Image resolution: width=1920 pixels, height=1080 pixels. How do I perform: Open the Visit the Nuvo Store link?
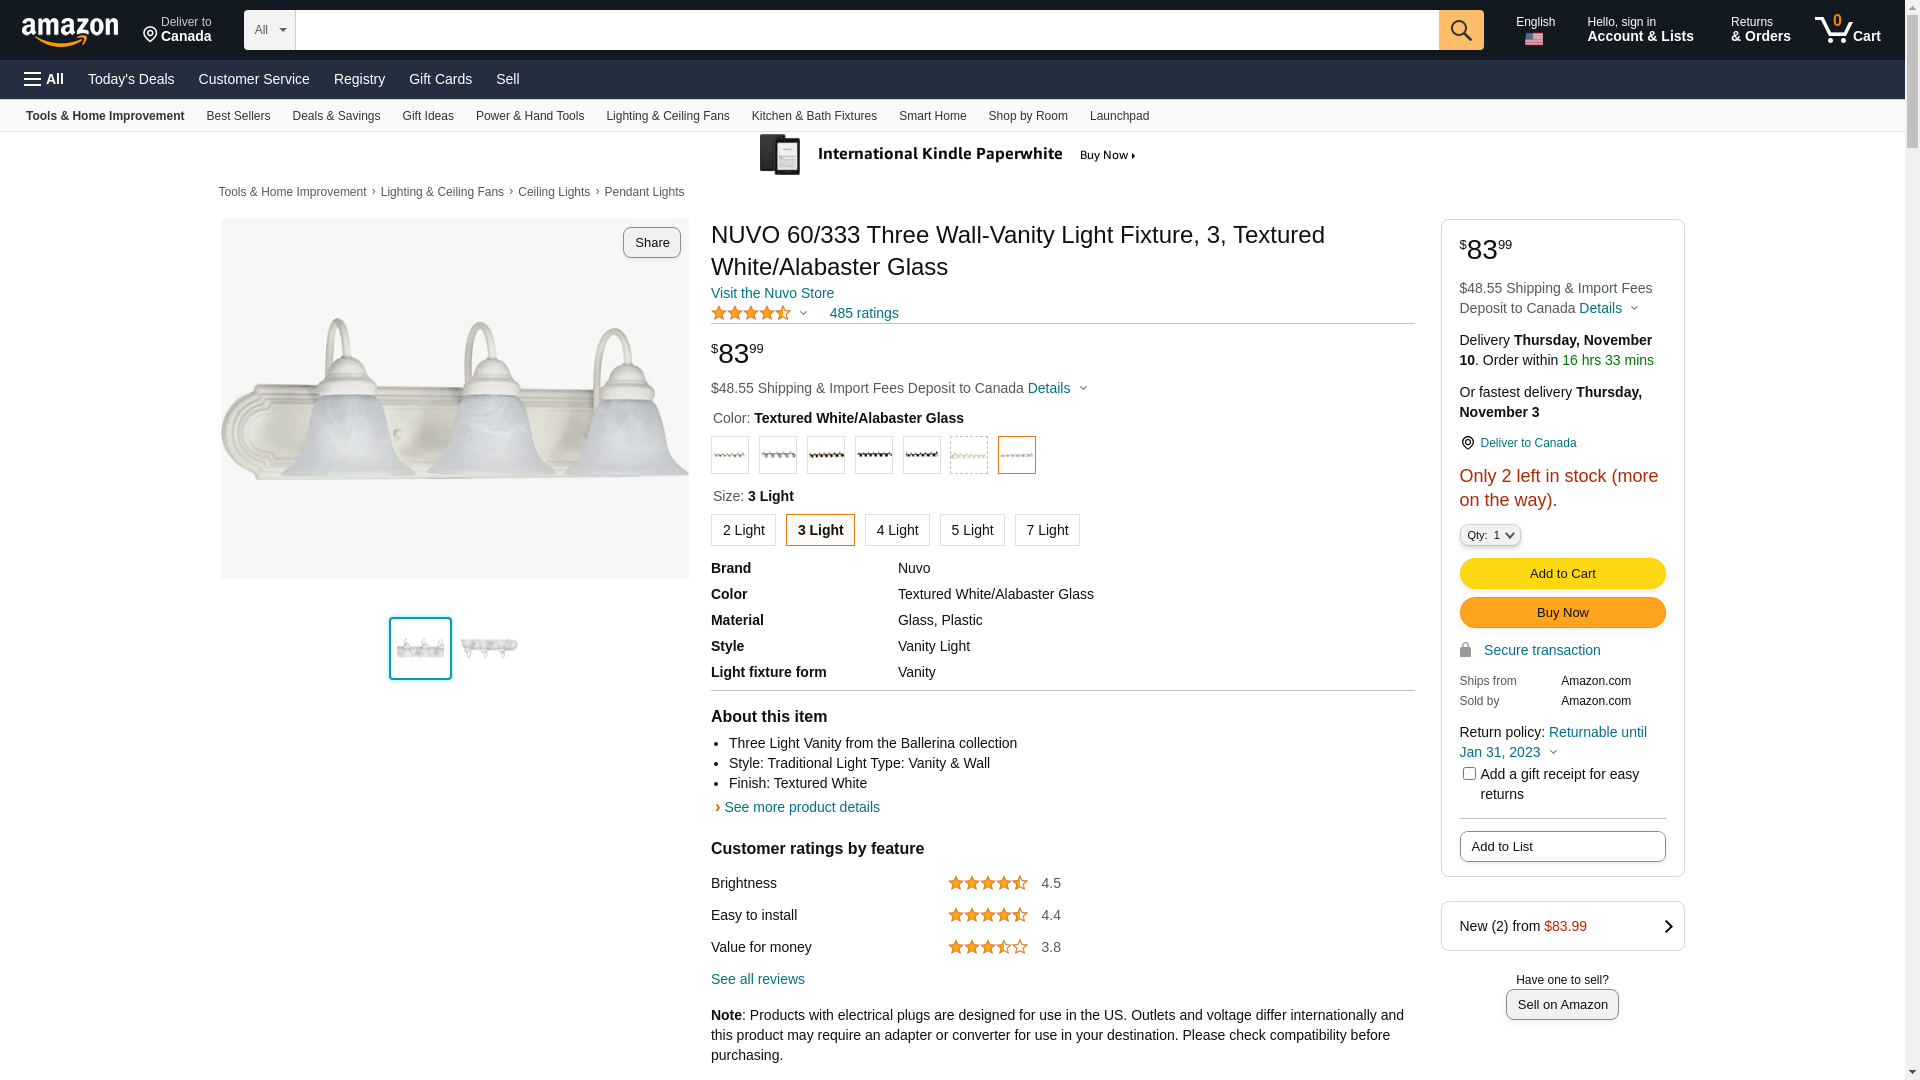click(772, 293)
